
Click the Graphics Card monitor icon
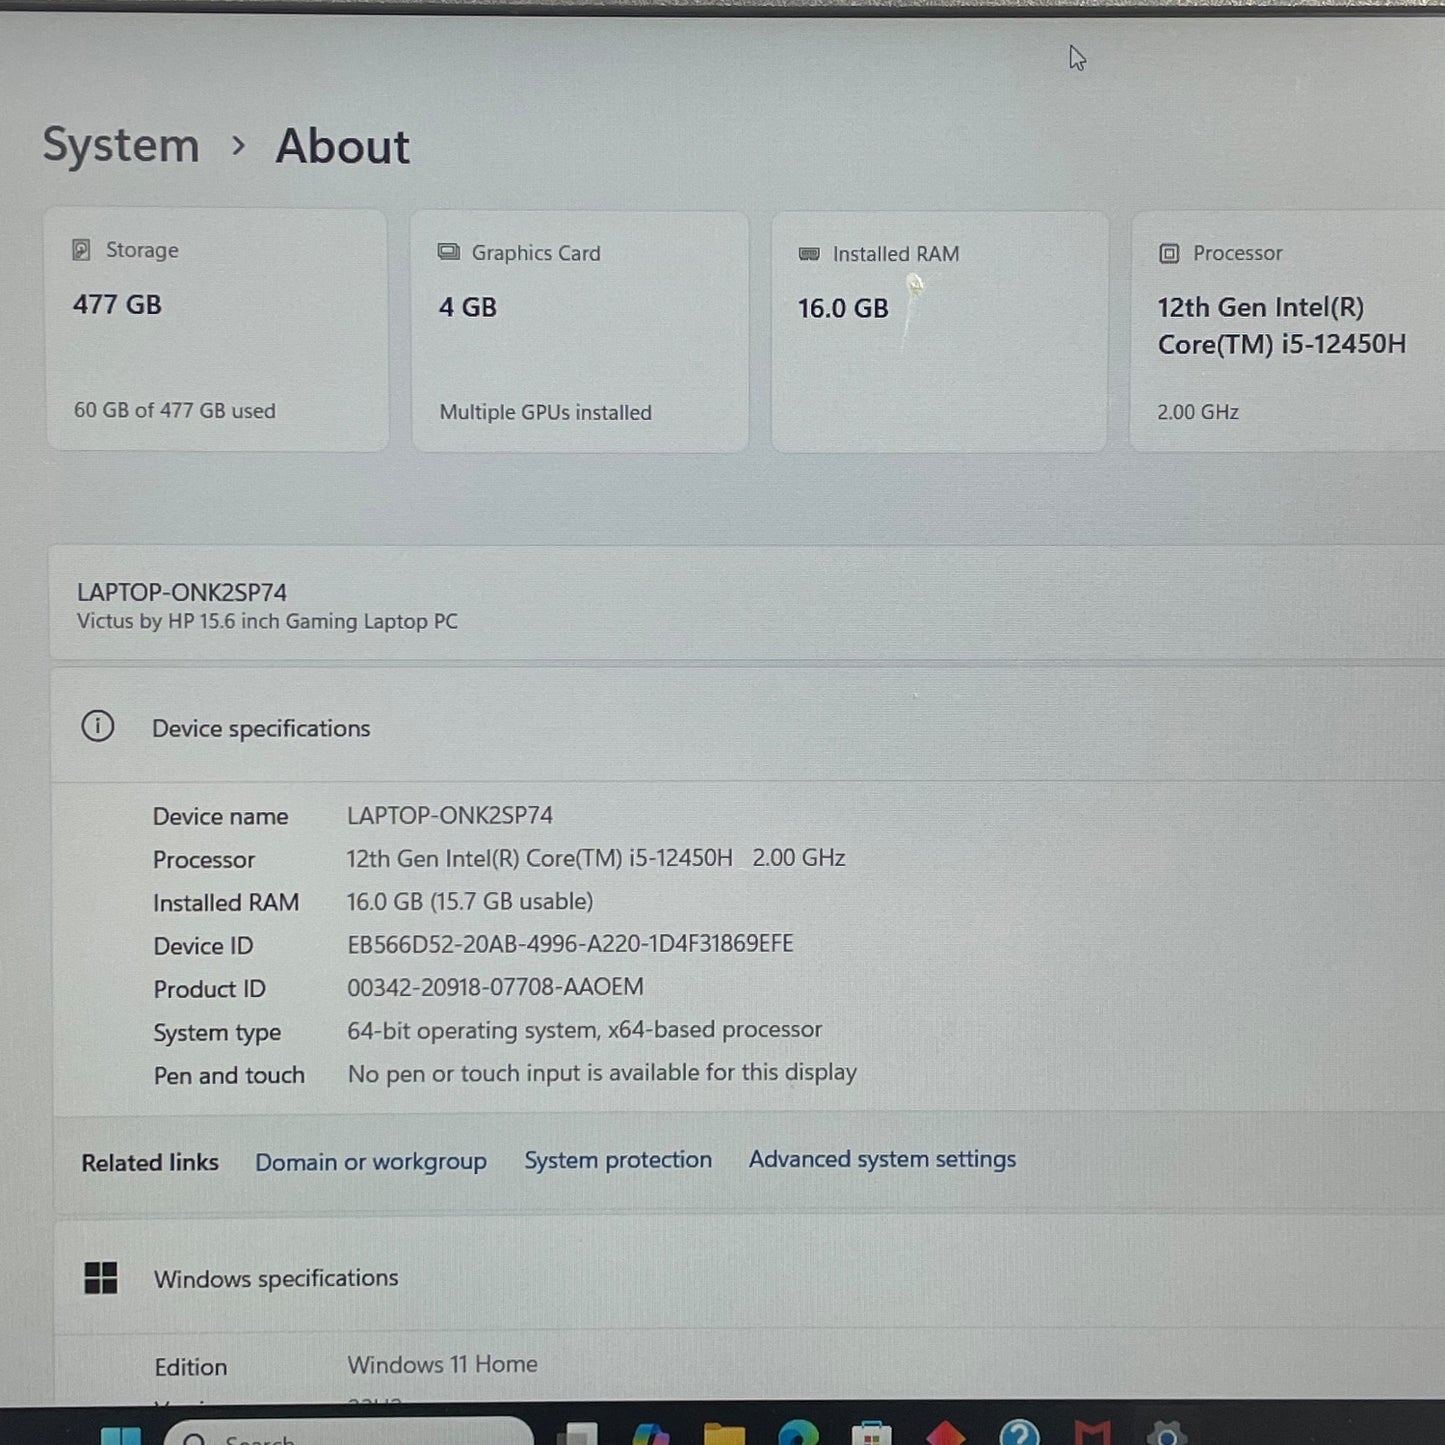pos(449,252)
